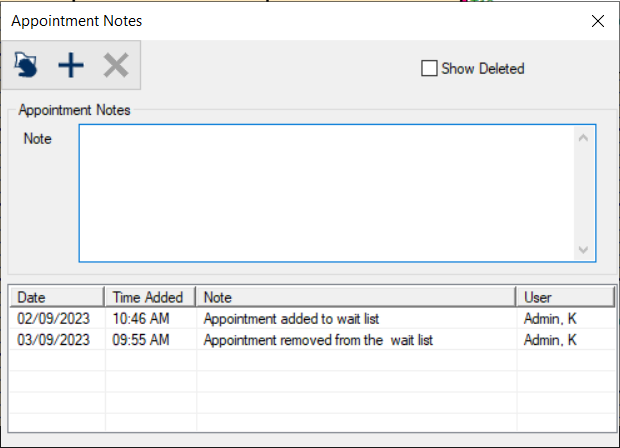Click inside the Note text area
Viewport: 620px width, 448px height.
click(327, 193)
